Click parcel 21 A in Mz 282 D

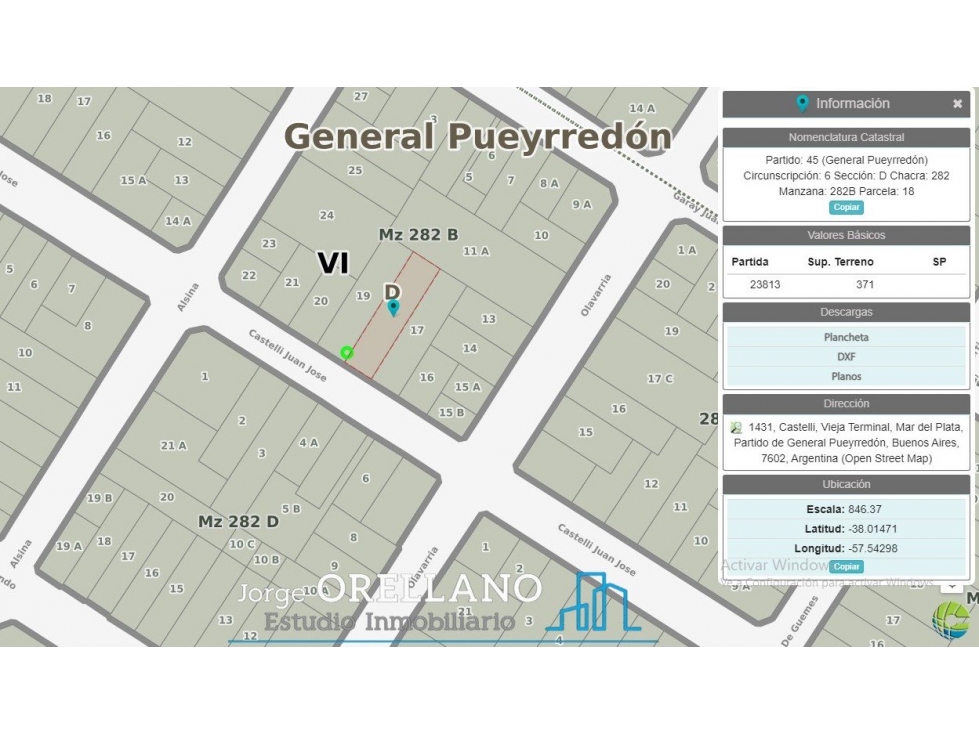tap(173, 446)
